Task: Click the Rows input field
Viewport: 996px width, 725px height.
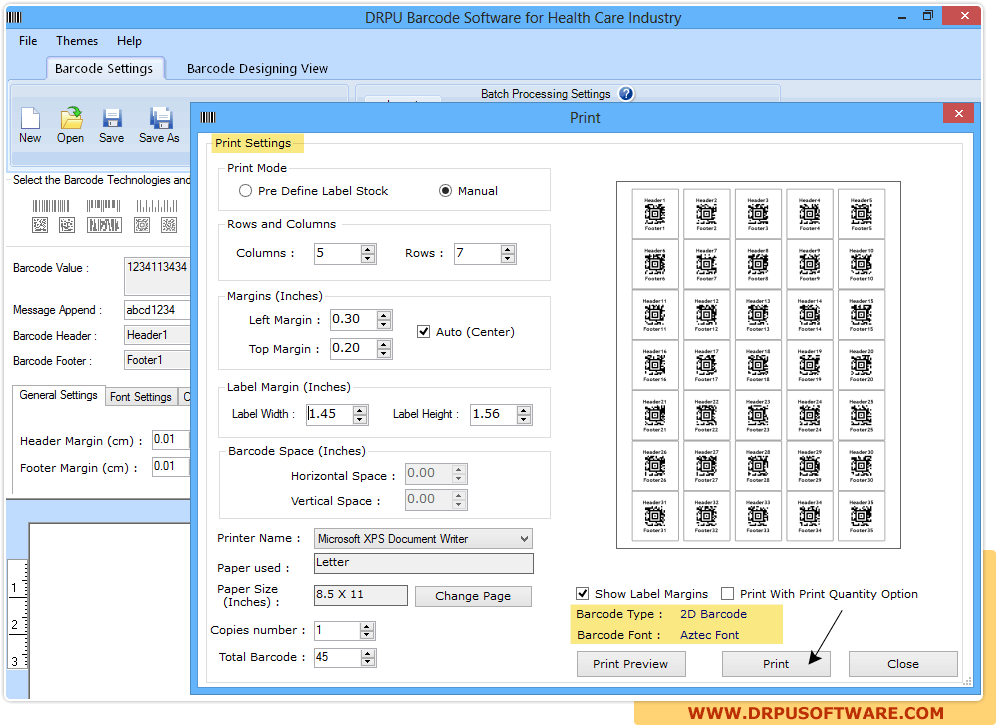Action: click(478, 254)
